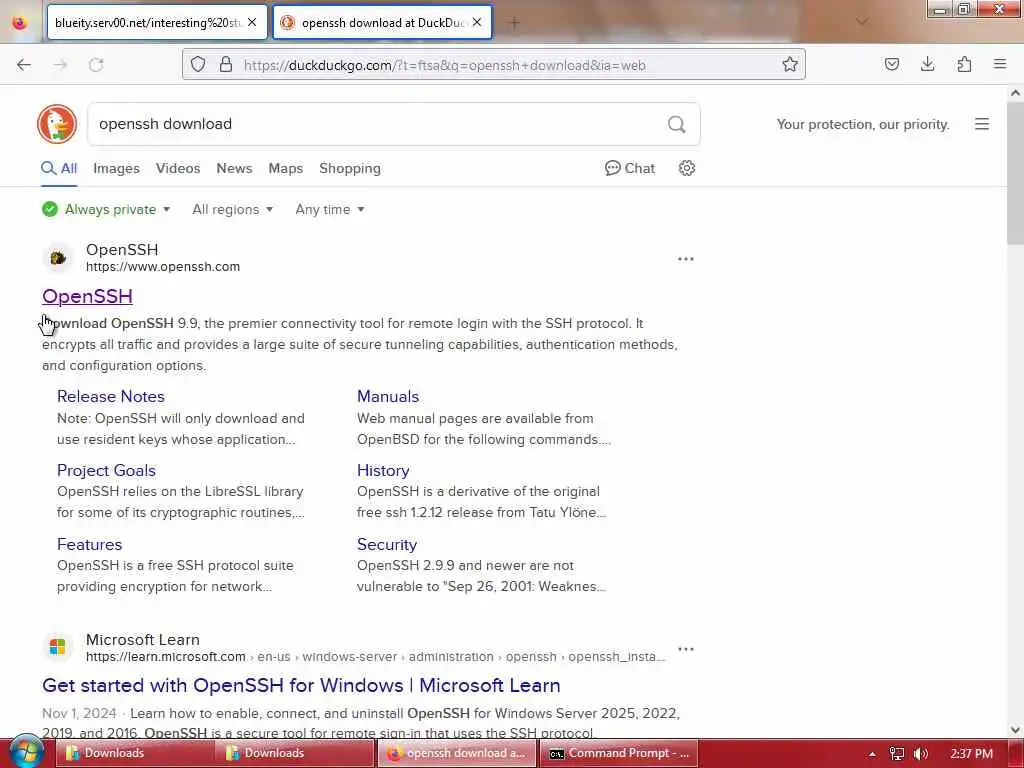Open the Security sitelink

387,545
